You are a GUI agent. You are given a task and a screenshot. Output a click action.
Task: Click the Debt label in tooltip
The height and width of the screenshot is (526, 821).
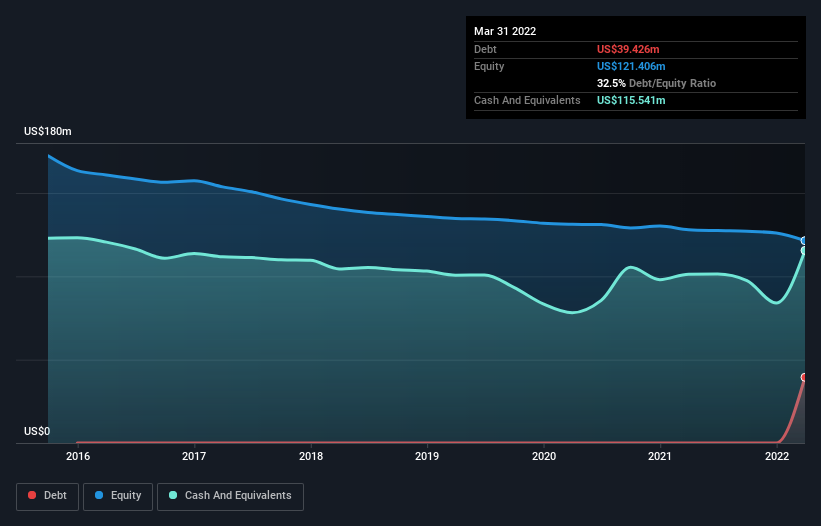click(485, 49)
